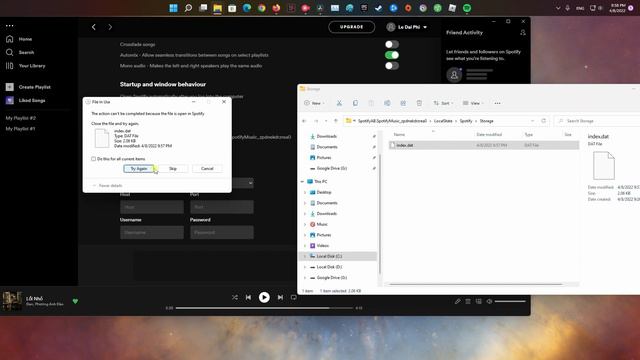This screenshot has width=640, height=360.
Task: Go back in Spotify navigation
Action: (x=94, y=27)
